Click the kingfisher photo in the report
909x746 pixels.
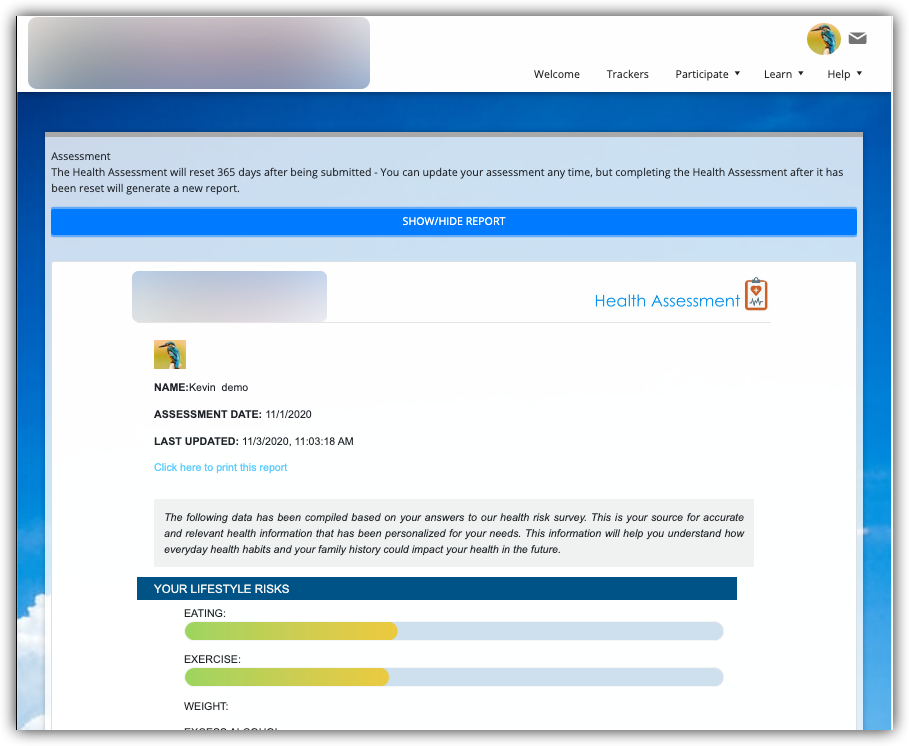tap(170, 354)
